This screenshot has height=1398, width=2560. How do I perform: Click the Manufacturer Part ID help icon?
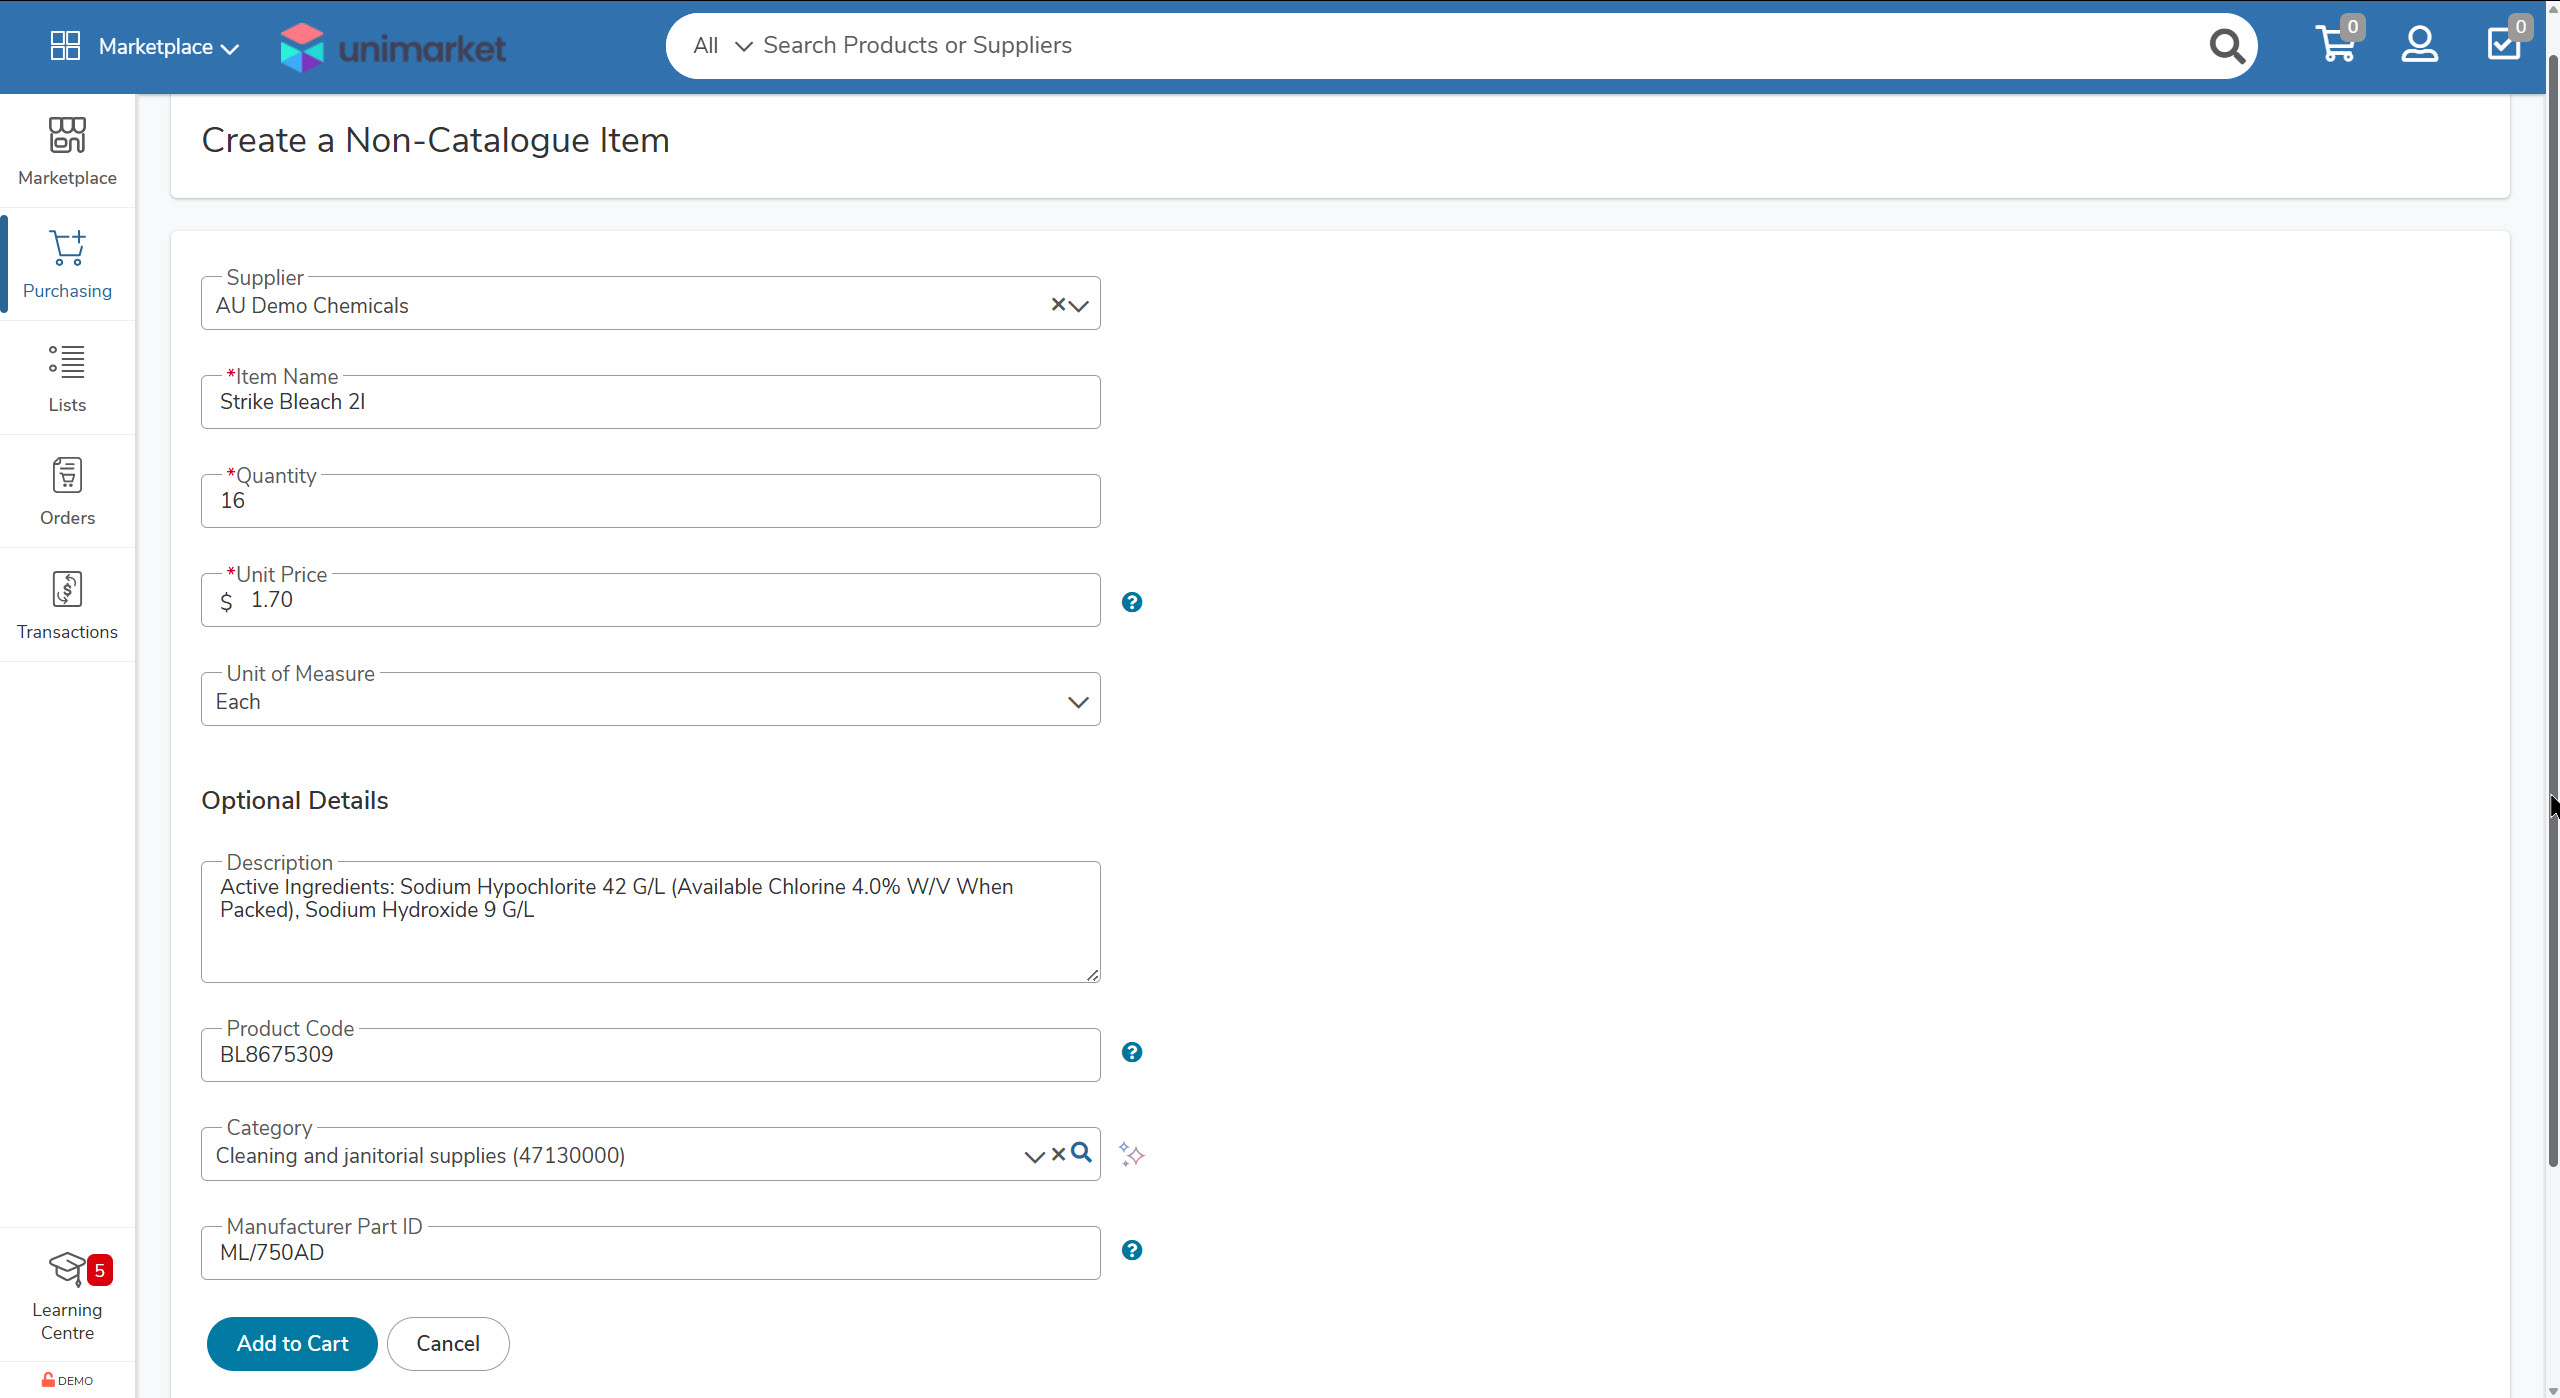click(x=1131, y=1250)
